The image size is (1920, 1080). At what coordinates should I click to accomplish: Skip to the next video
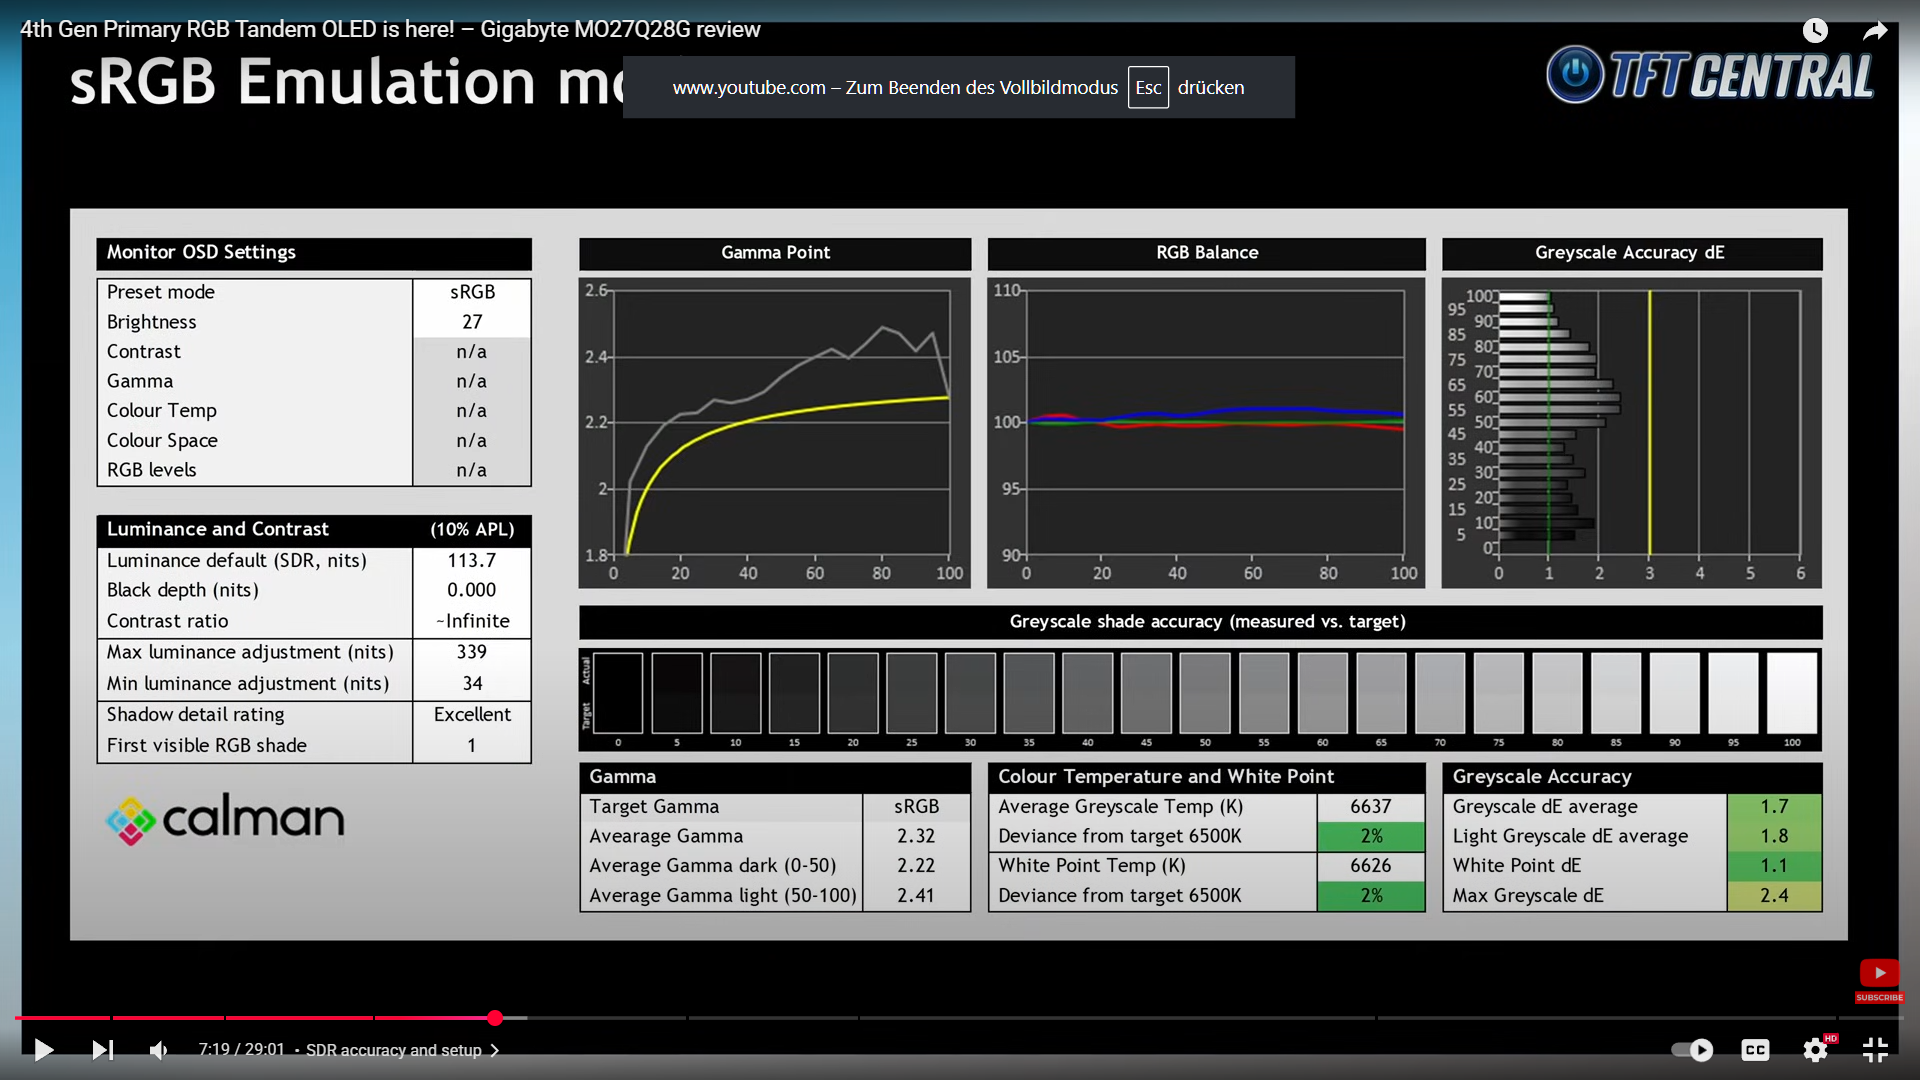pos(103,1050)
